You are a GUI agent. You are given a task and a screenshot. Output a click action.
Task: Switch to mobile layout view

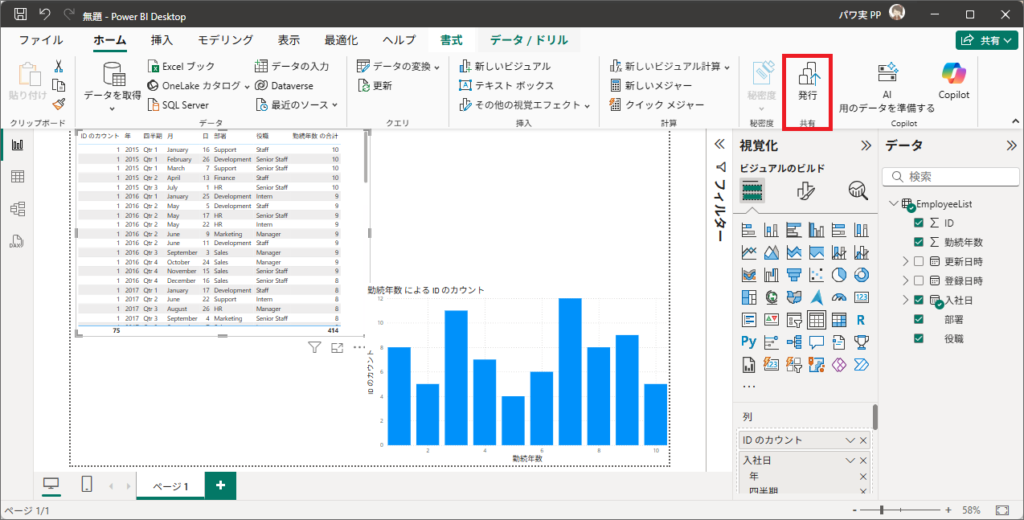click(x=87, y=484)
